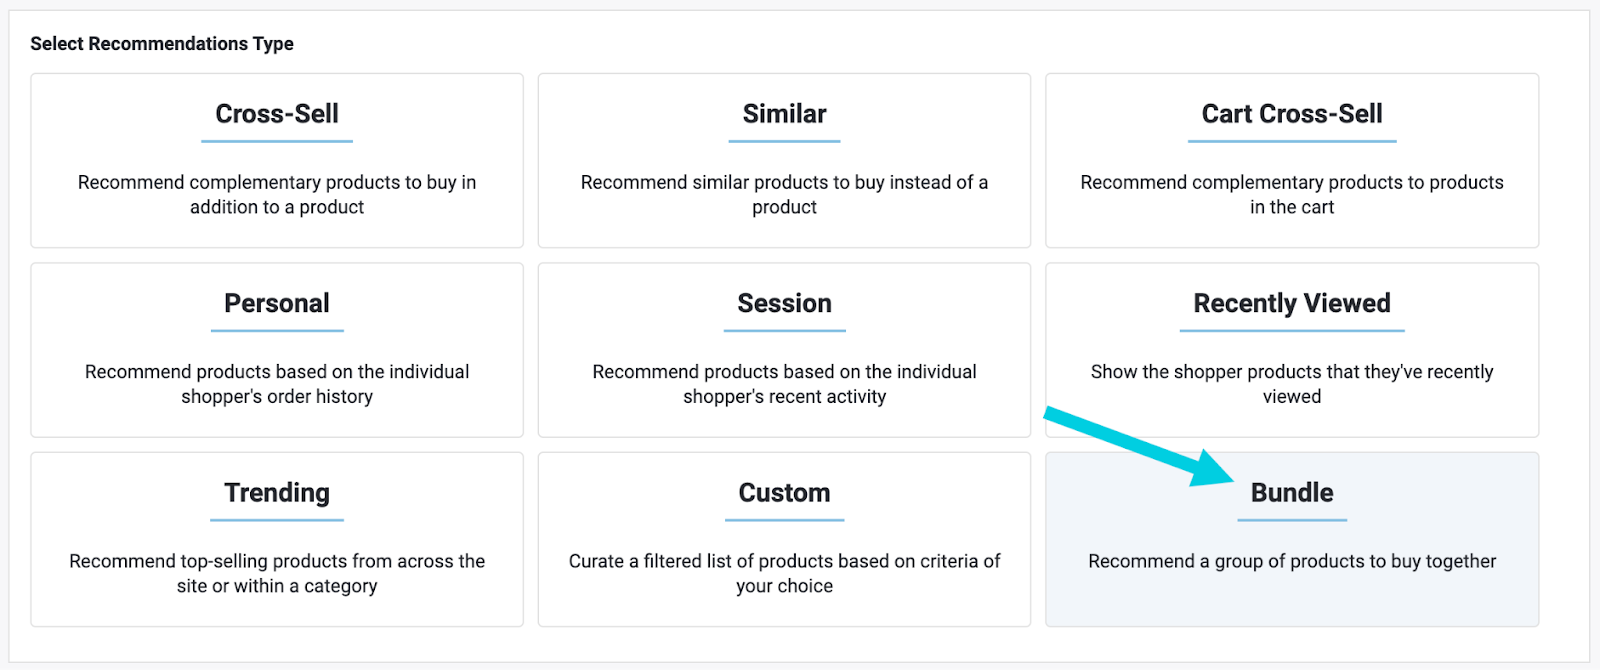The height and width of the screenshot is (670, 1600).
Task: Click the Bundle title text
Action: click(x=1292, y=493)
